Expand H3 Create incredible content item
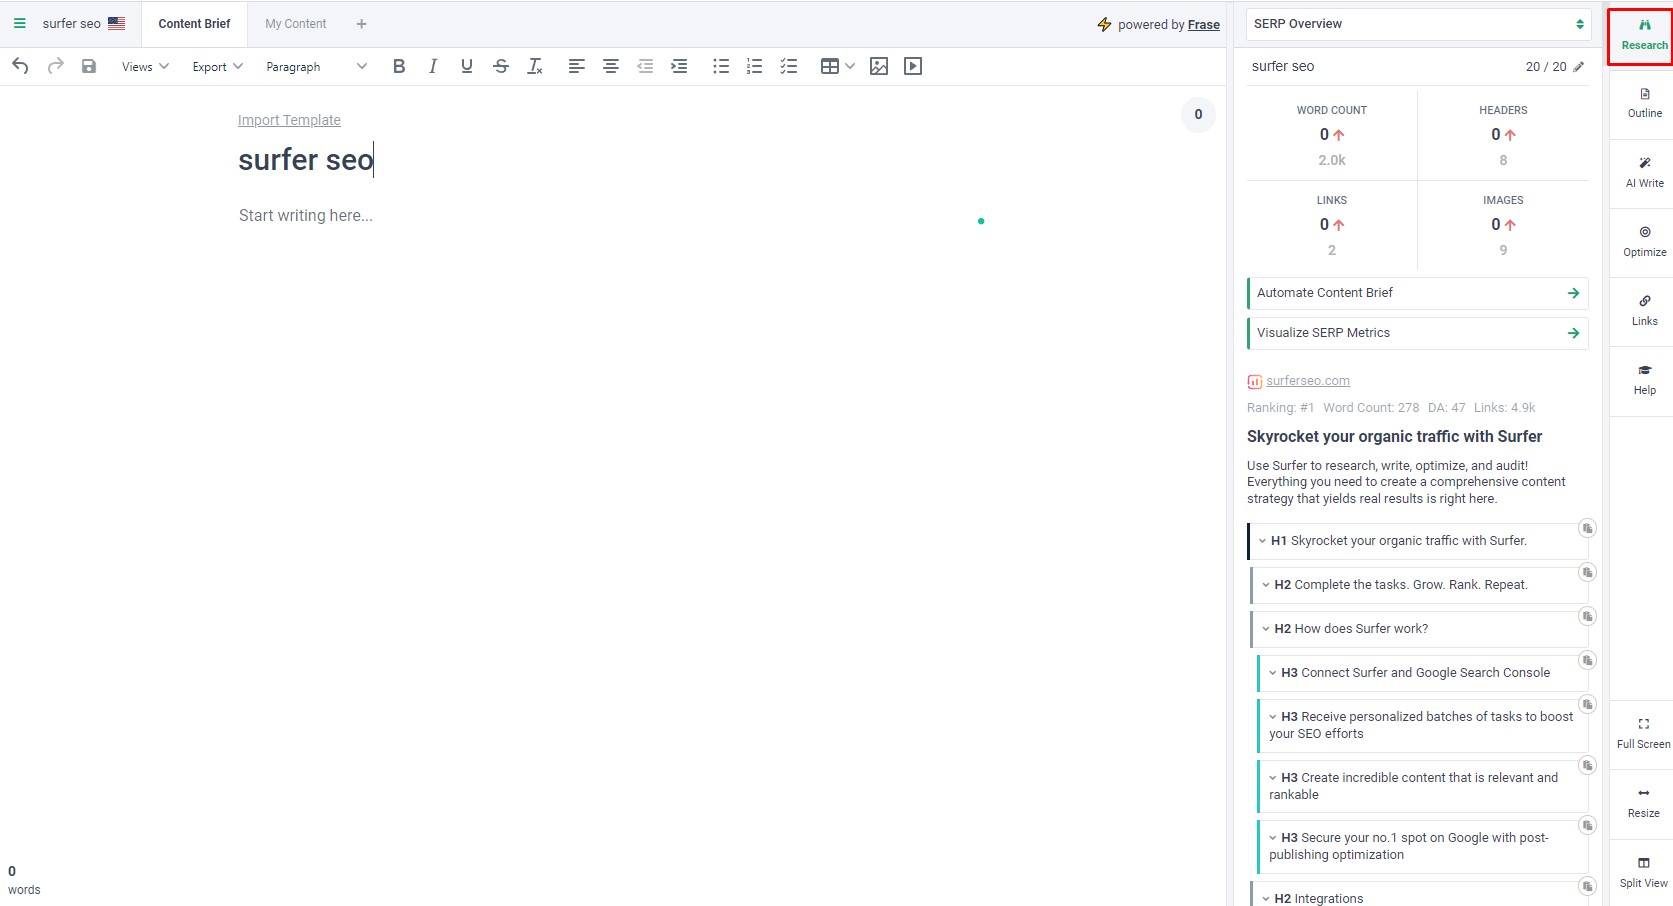The width and height of the screenshot is (1673, 906). click(x=1273, y=778)
